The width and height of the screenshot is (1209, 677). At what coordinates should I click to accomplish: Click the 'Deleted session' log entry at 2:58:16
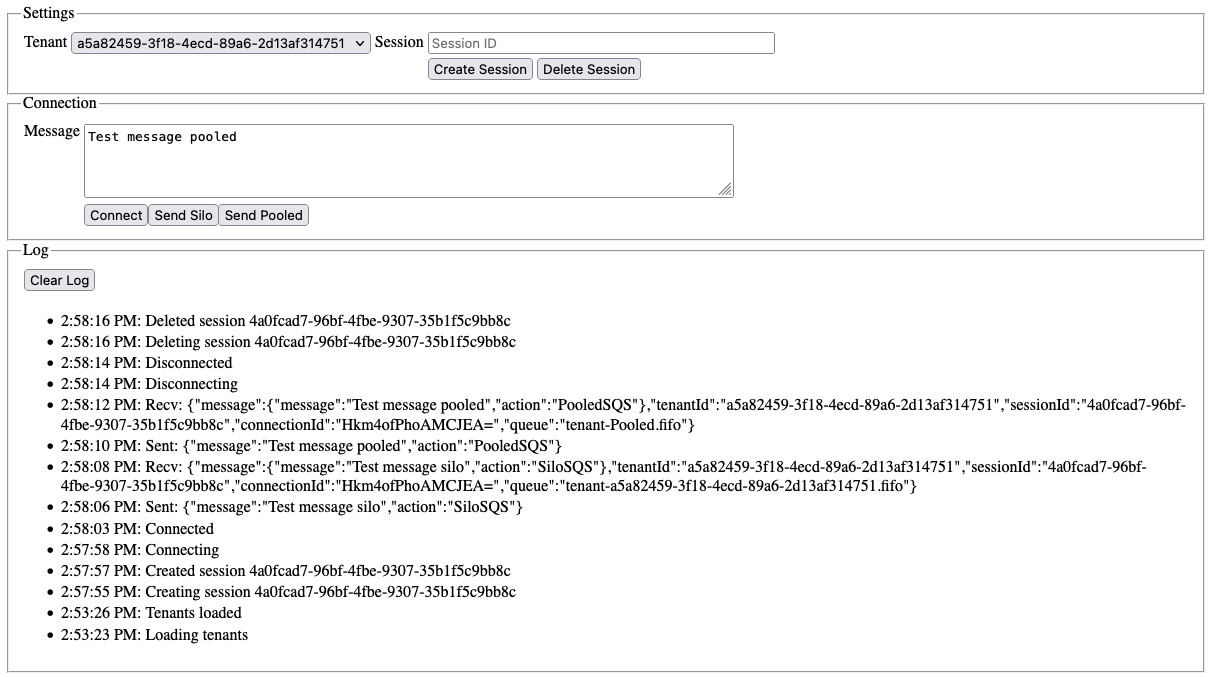285,321
